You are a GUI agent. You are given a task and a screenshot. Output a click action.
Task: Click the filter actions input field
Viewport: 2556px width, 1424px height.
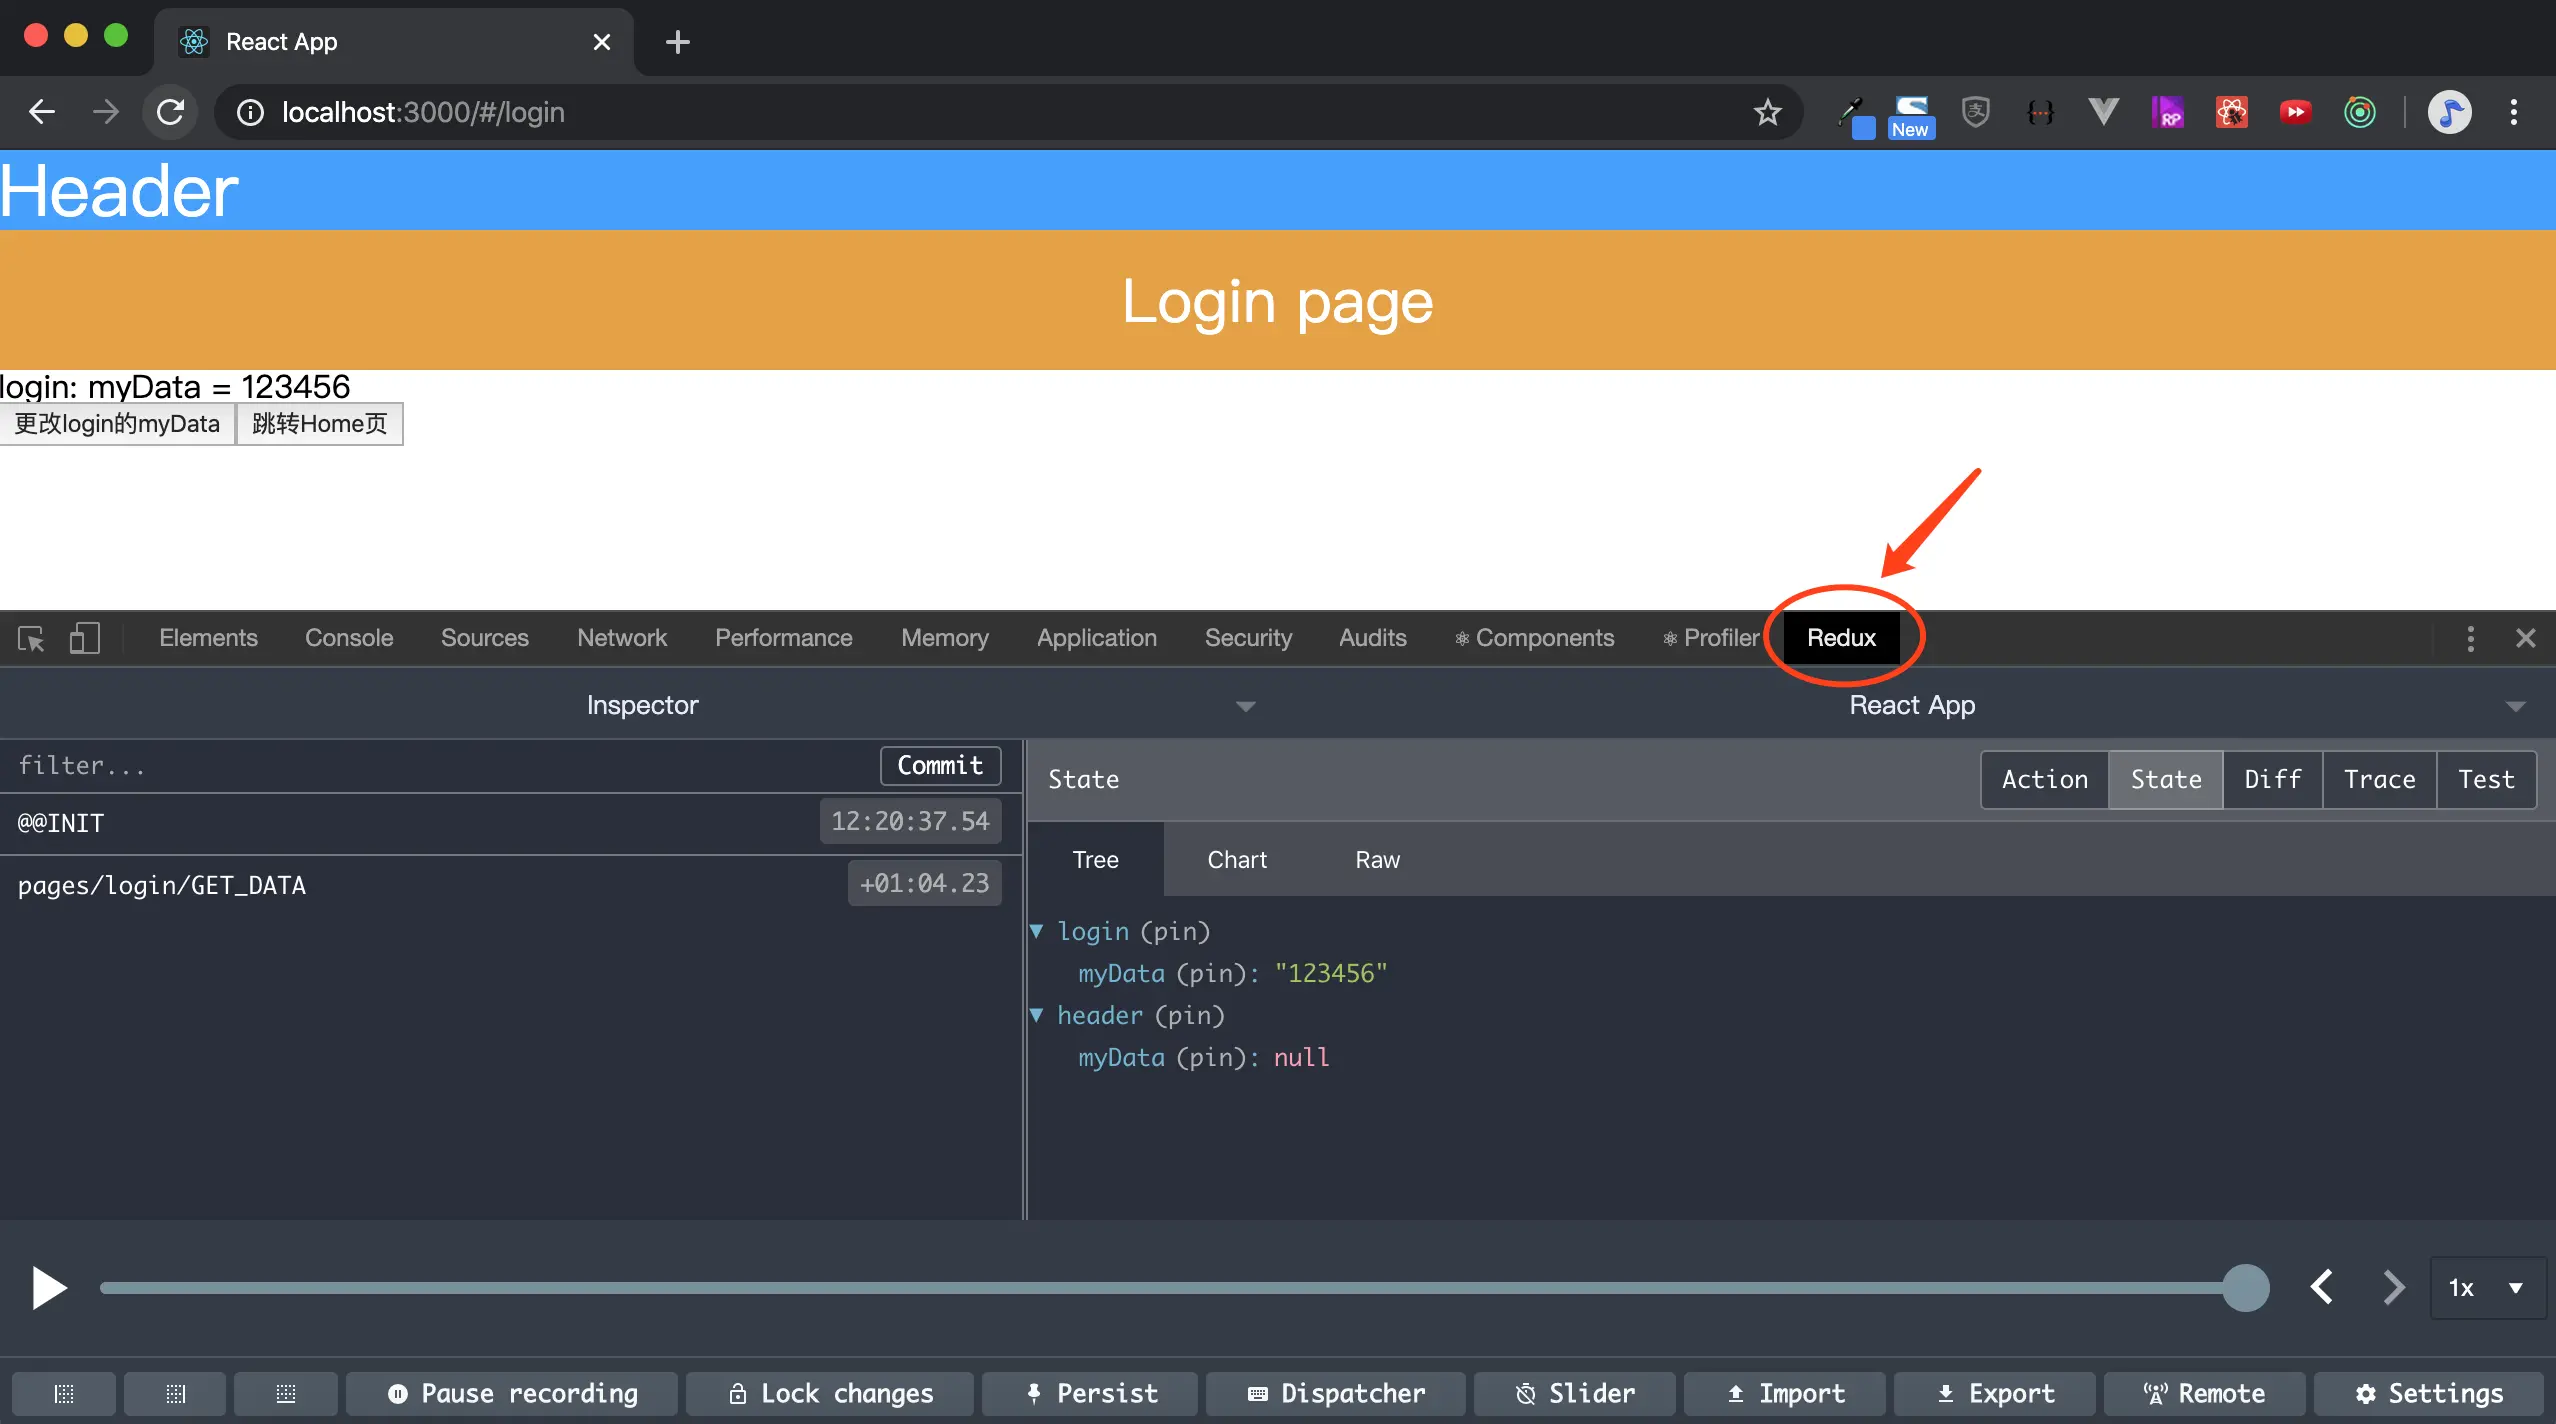tap(440, 765)
